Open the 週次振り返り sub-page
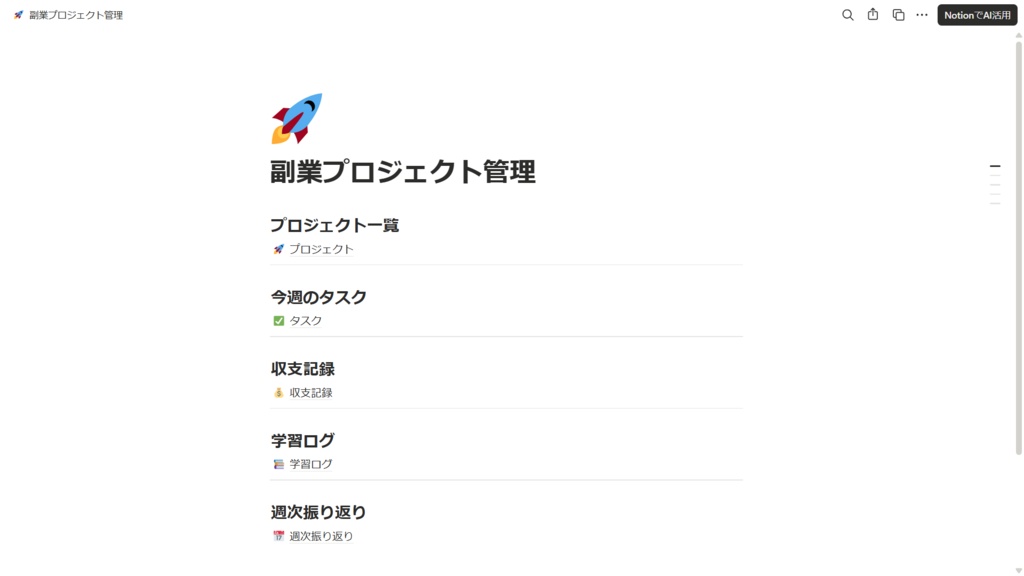The image size is (1024, 576). point(322,535)
